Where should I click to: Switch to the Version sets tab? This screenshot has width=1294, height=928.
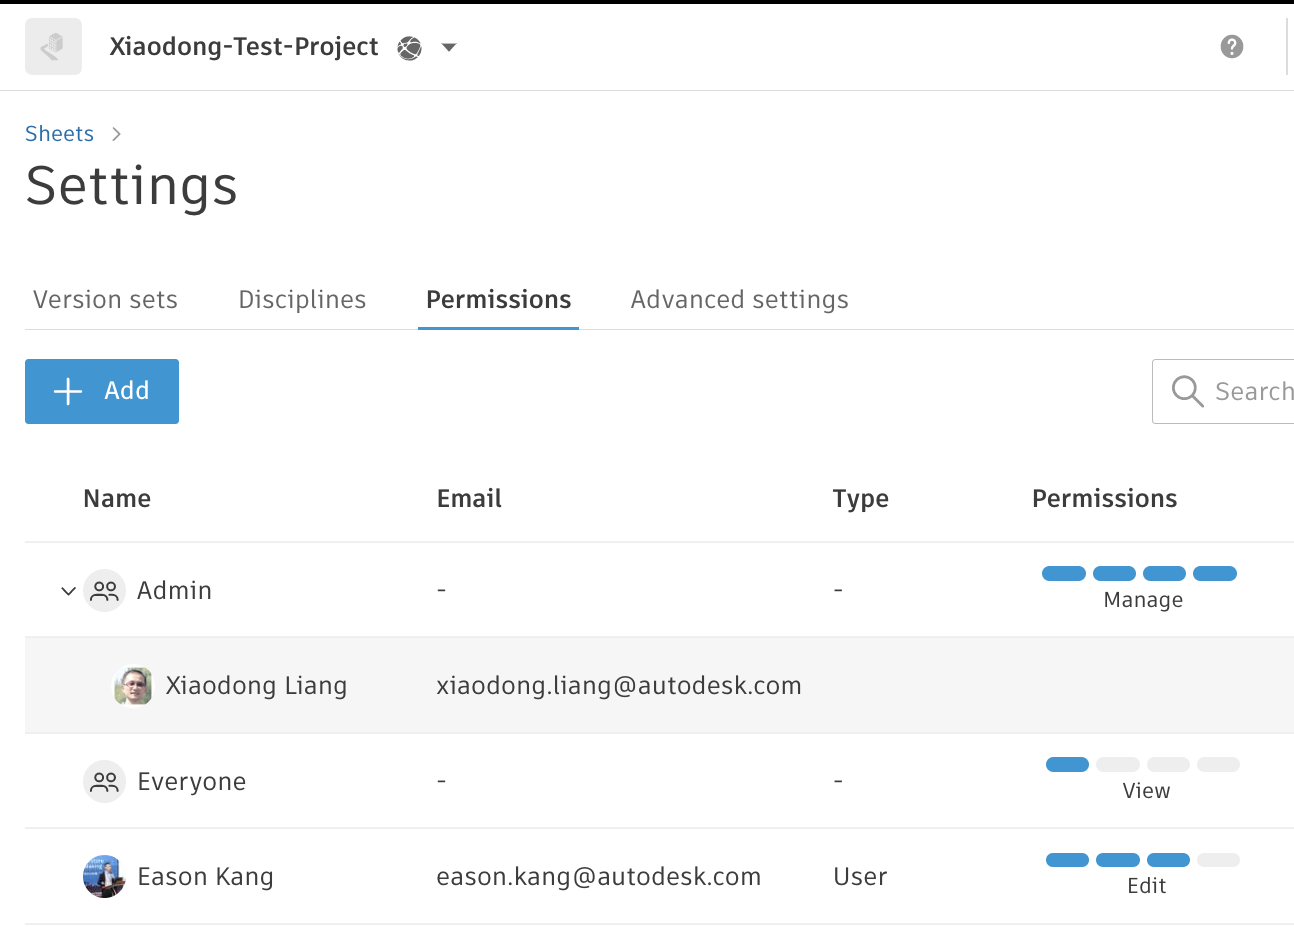(105, 299)
